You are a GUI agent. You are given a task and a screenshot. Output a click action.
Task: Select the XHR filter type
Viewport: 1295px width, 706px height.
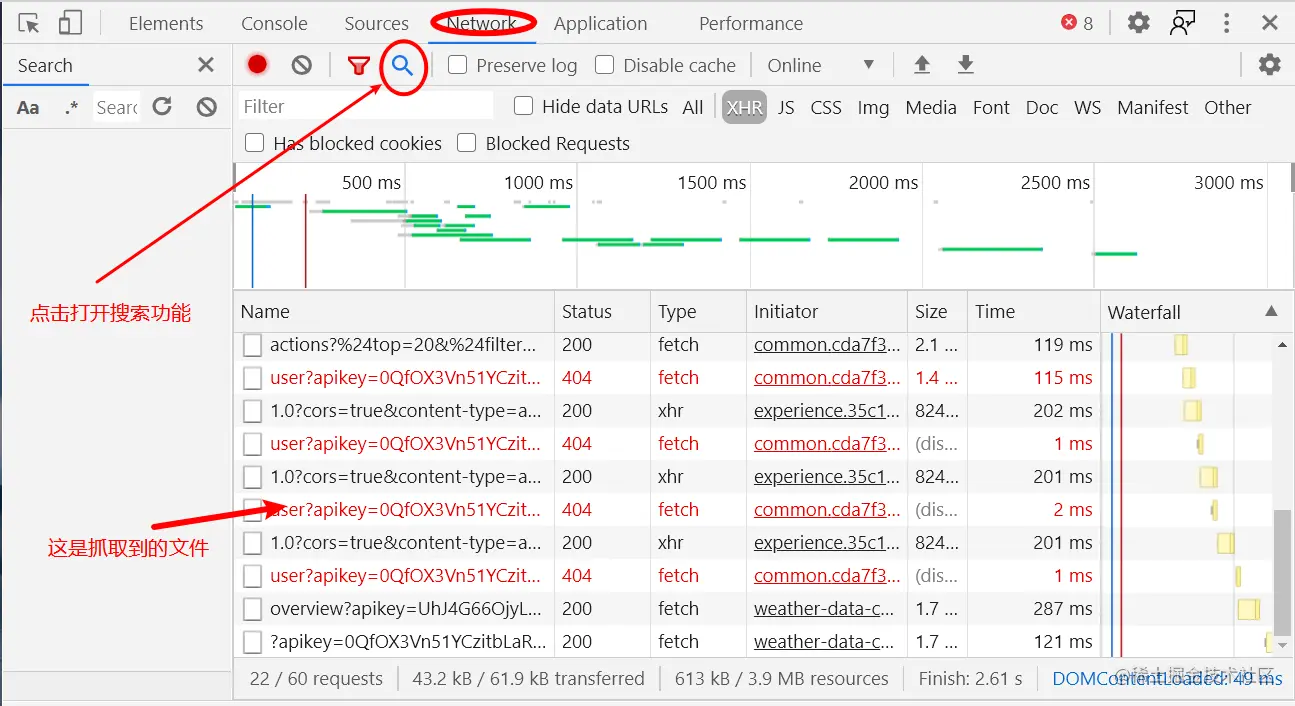744,107
